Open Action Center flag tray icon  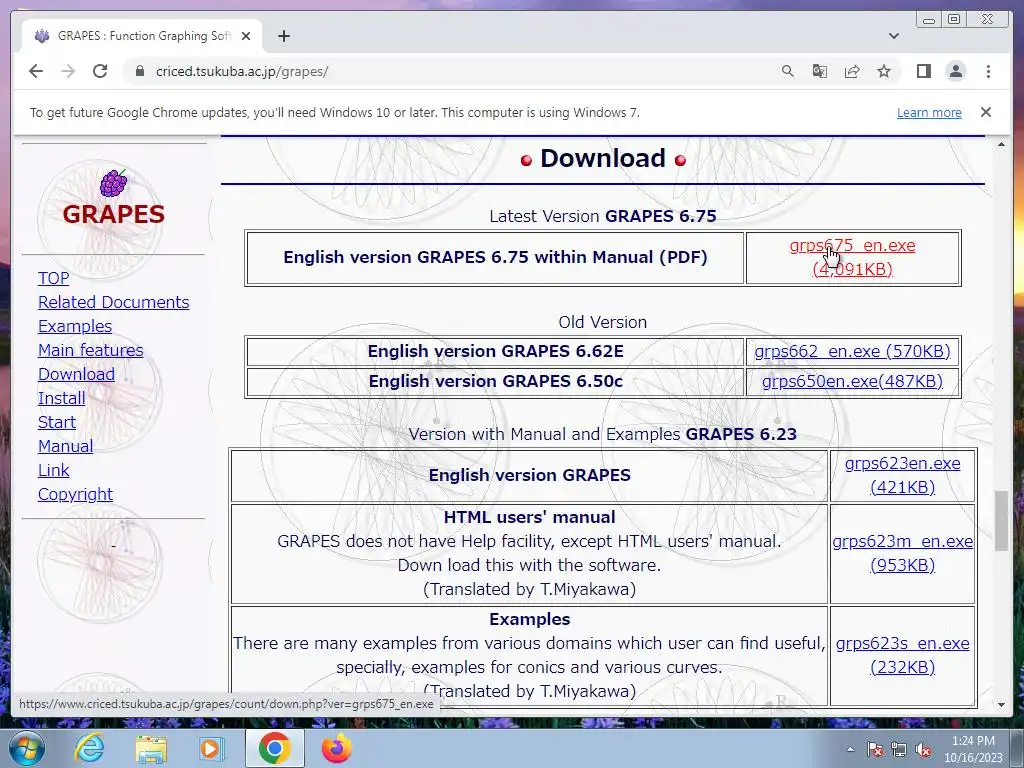click(x=875, y=750)
